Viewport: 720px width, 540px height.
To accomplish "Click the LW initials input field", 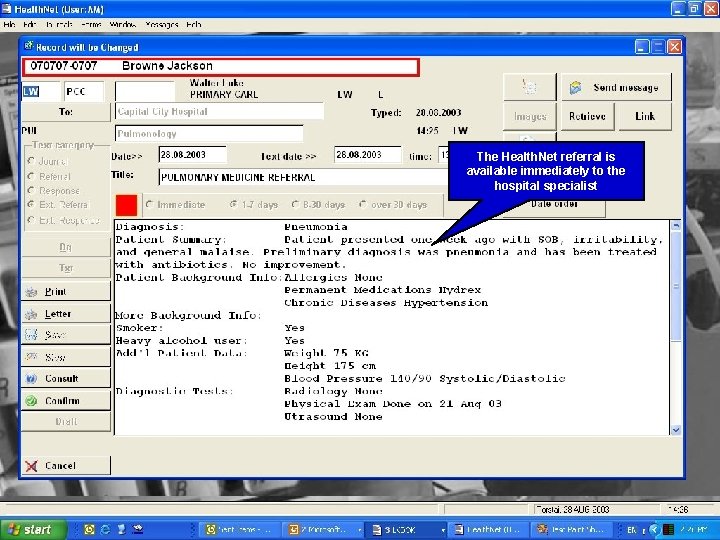I will pyautogui.click(x=40, y=91).
